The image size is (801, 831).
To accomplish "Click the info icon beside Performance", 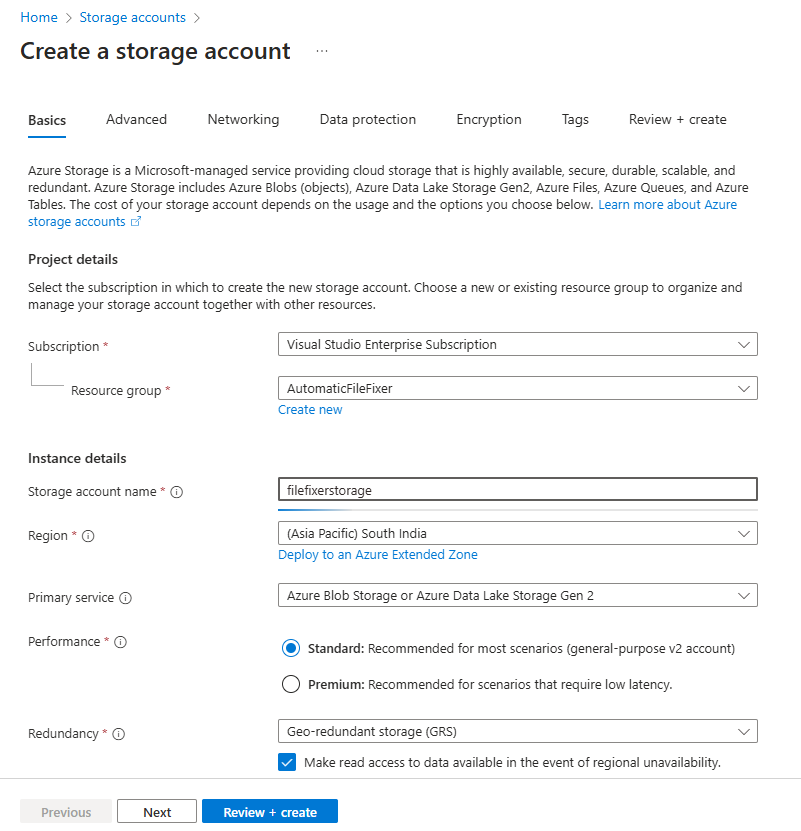I will tap(120, 642).
